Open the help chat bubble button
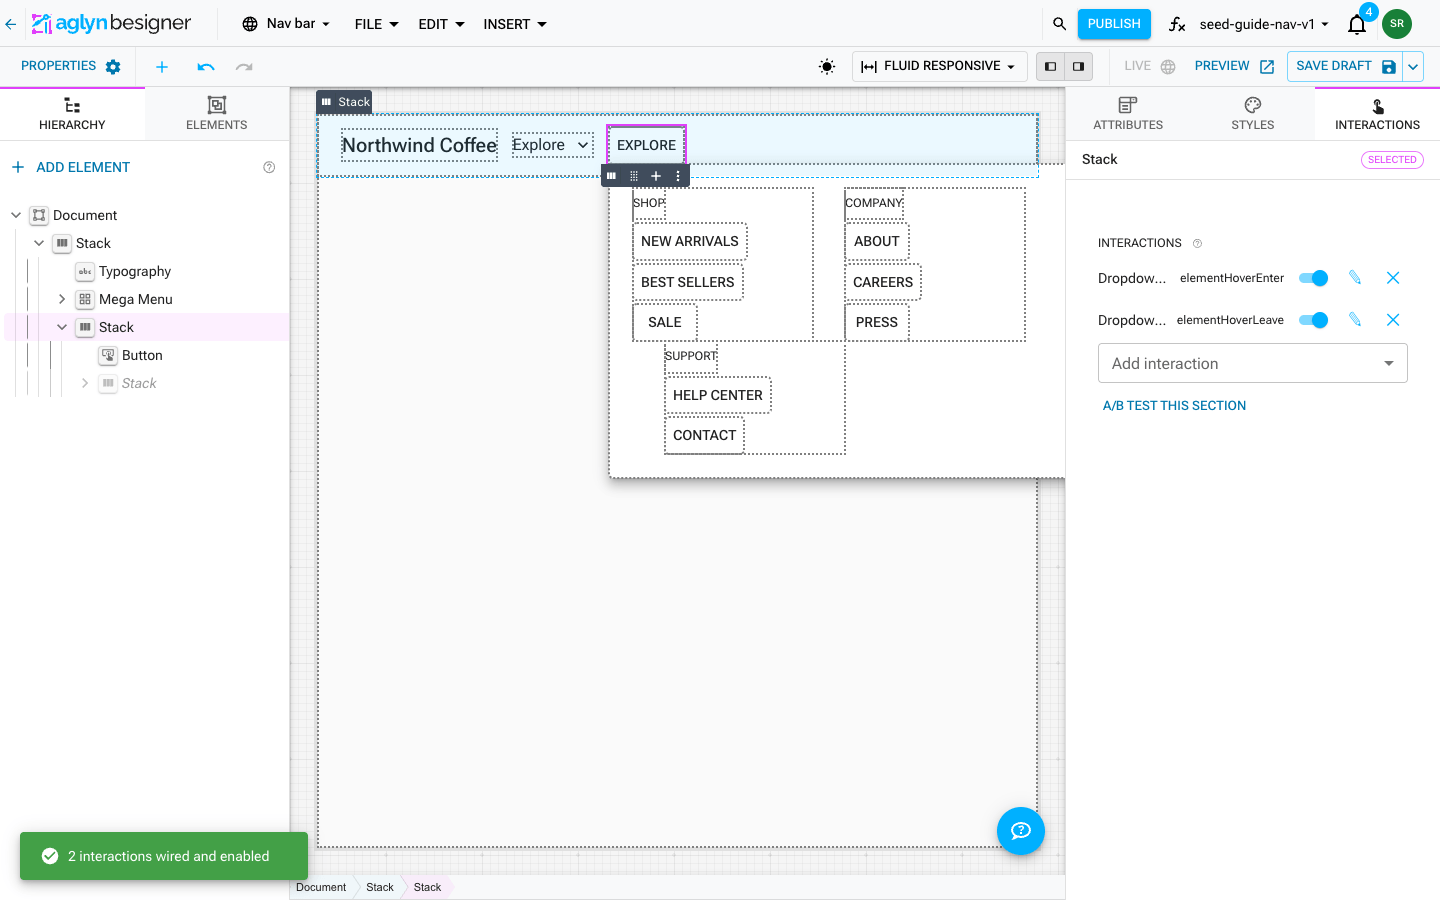This screenshot has width=1440, height=900. pos(1021,831)
